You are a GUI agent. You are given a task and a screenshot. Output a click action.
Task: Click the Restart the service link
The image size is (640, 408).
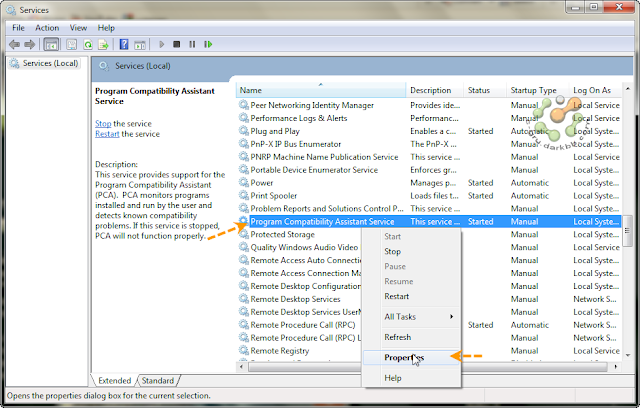pyautogui.click(x=107, y=134)
